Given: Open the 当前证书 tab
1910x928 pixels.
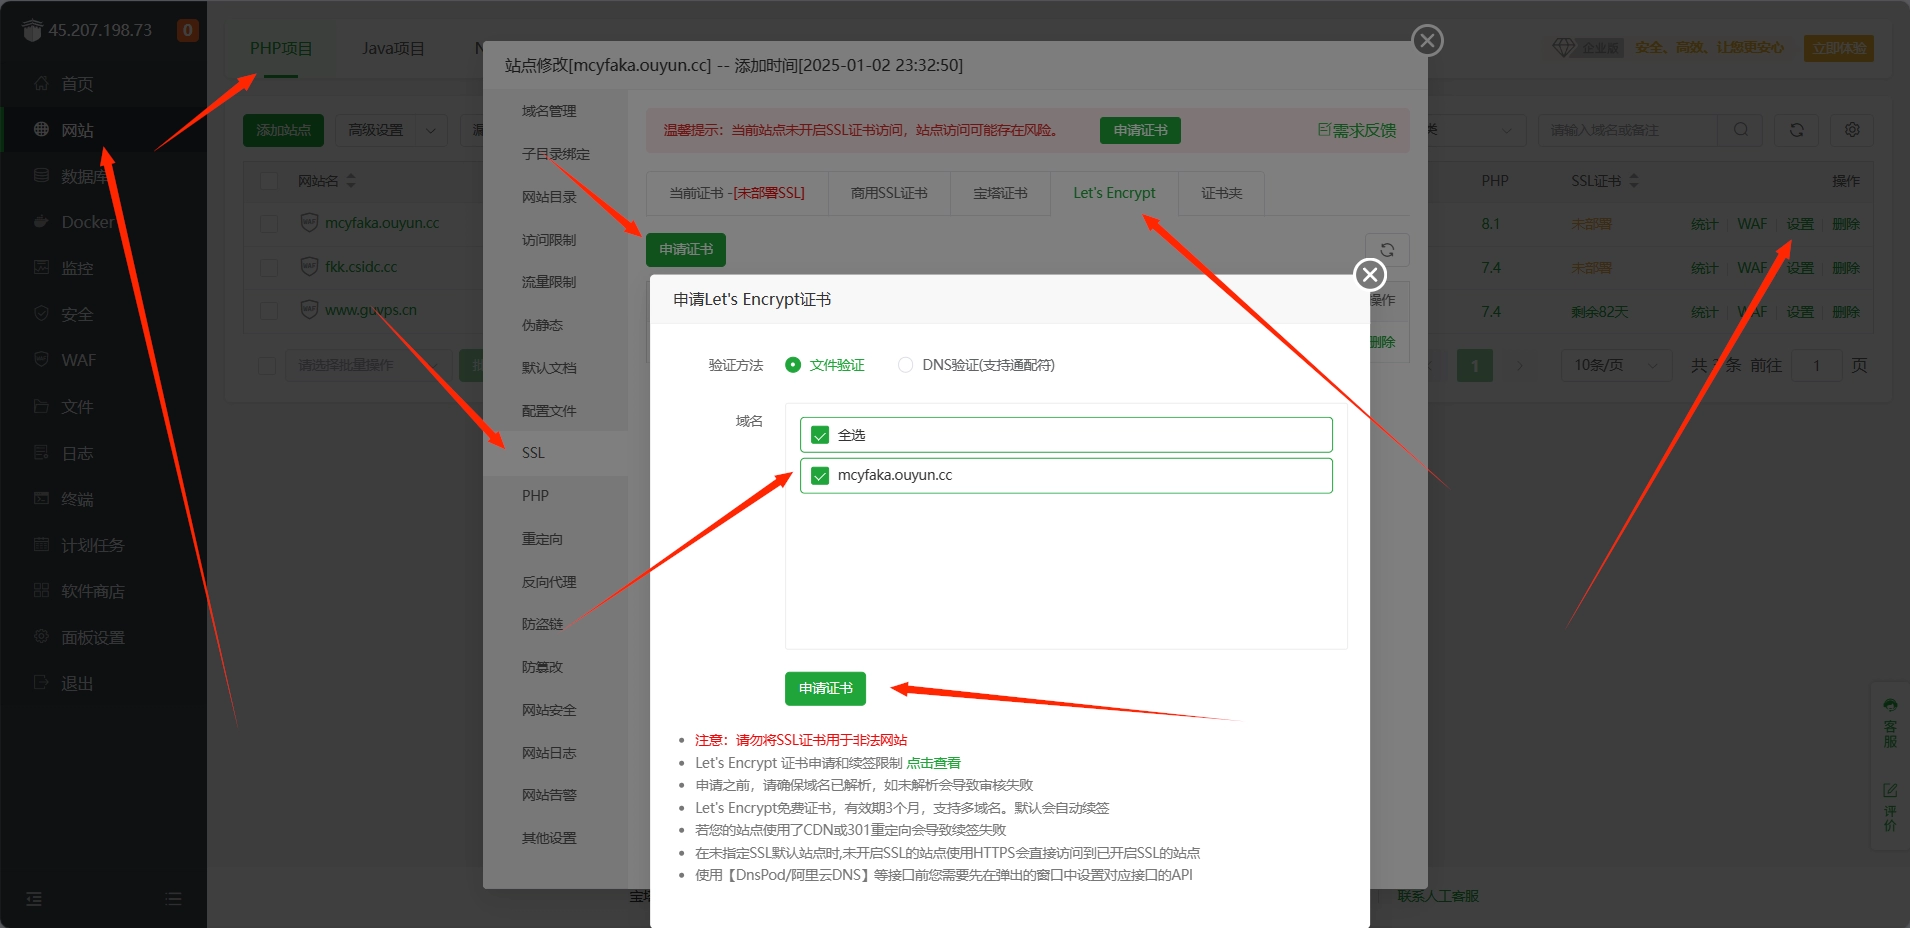Looking at the screenshot, I should click(737, 193).
